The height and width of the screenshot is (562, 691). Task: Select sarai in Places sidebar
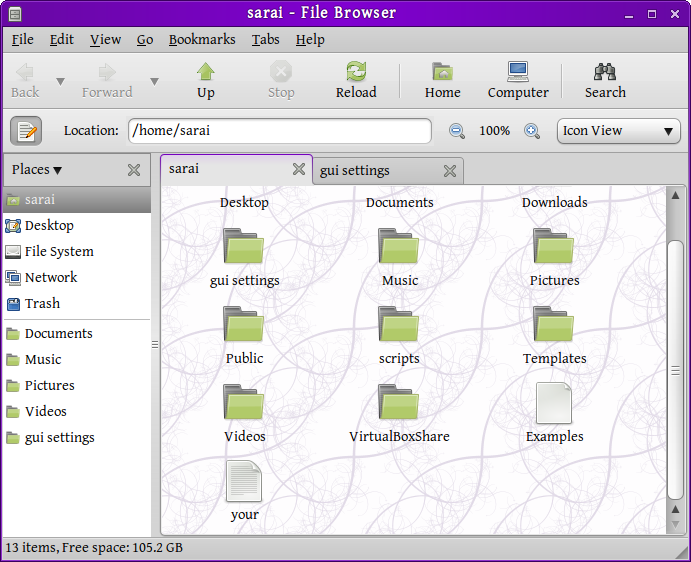[77, 200]
